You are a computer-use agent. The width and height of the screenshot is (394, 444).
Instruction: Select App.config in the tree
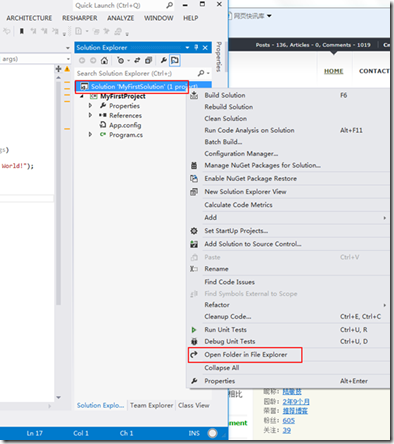pos(125,125)
